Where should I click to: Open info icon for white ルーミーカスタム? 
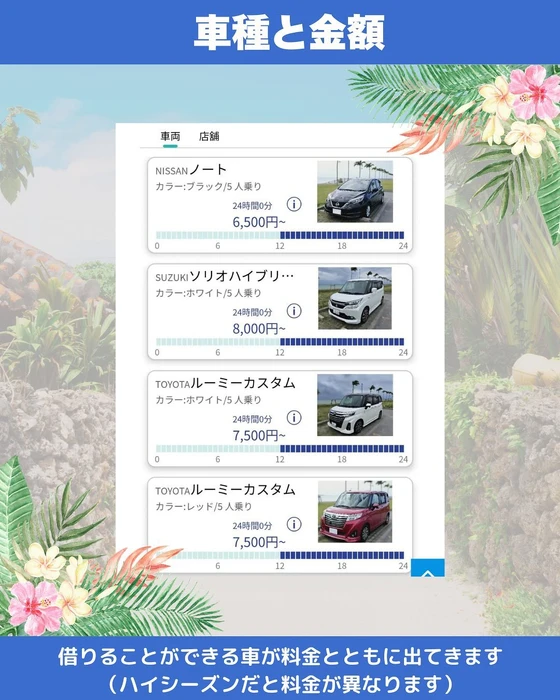point(294,417)
